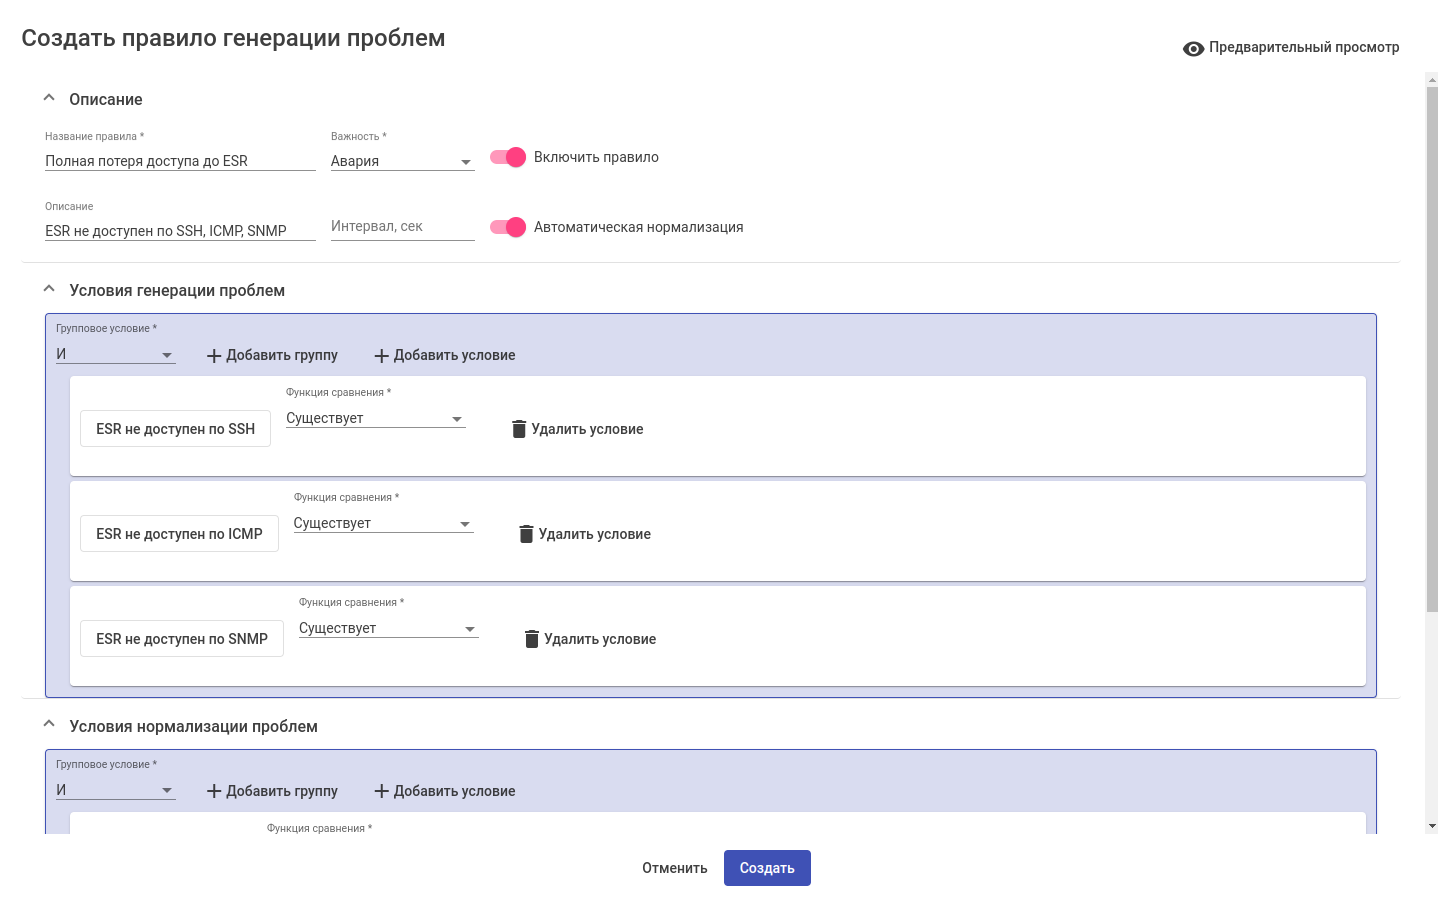Click trash icon next to SSH condition
Image resolution: width=1438 pixels, height=899 pixels.
(x=519, y=429)
